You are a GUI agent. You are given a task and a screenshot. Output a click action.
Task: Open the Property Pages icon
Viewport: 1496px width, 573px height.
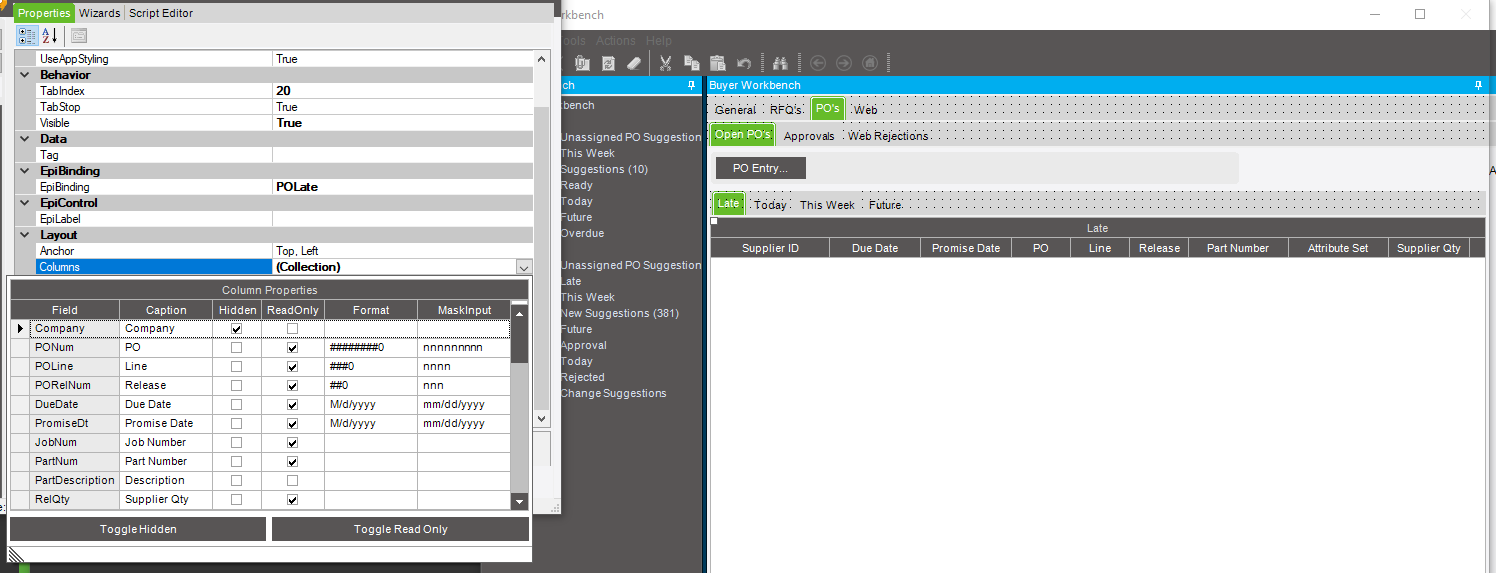[x=78, y=36]
